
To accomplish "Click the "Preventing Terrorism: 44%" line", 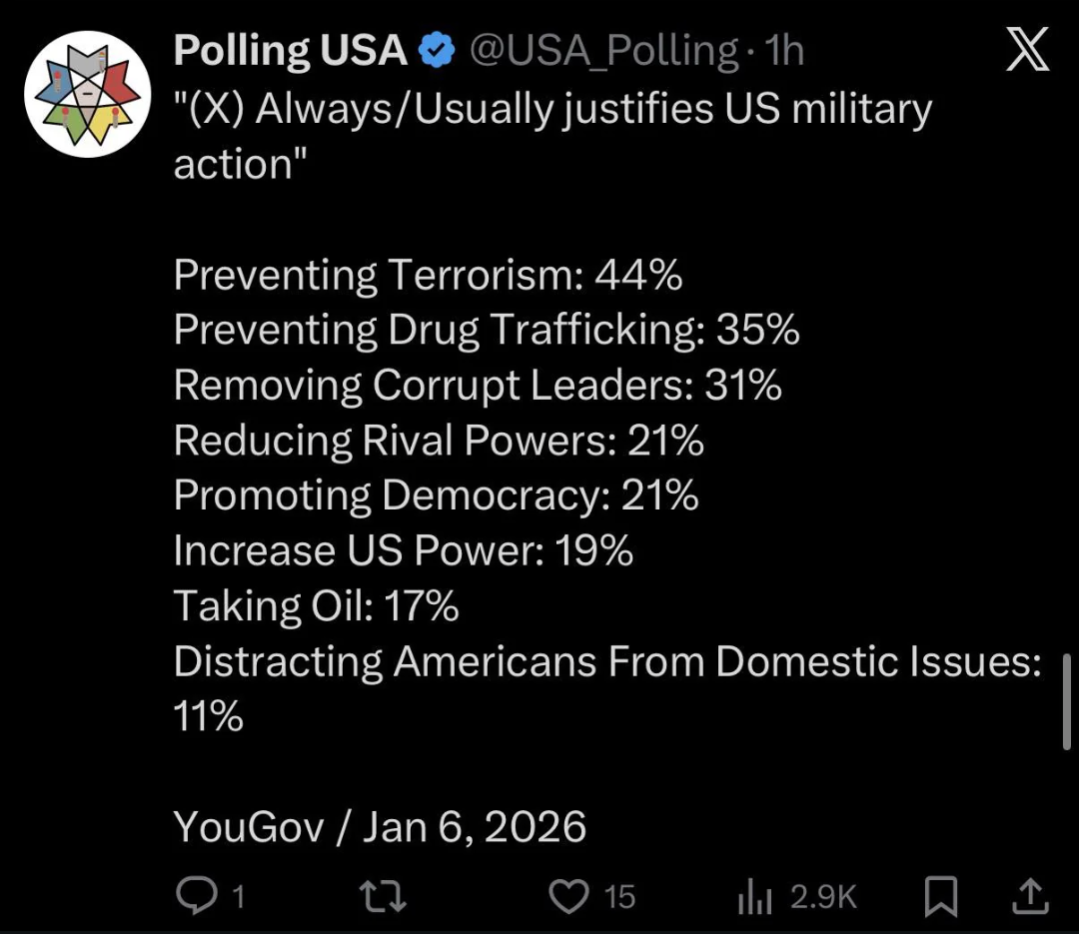I will click(x=428, y=275).
